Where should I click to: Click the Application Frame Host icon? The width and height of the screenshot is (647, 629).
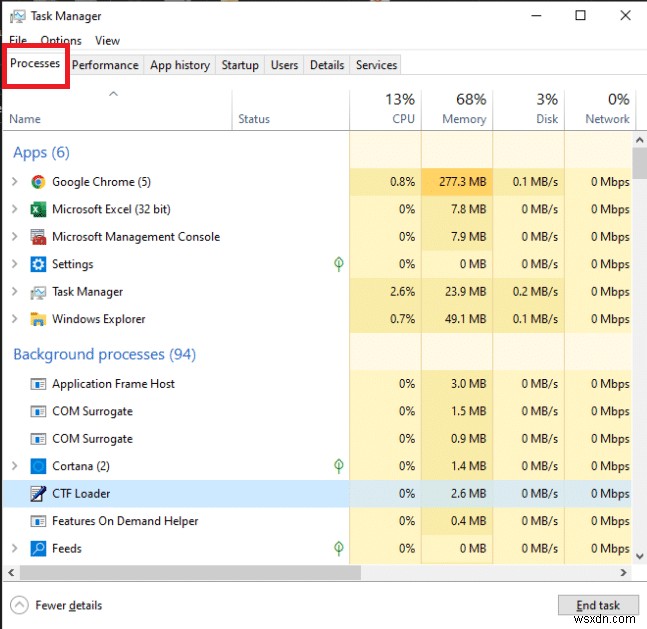point(38,384)
